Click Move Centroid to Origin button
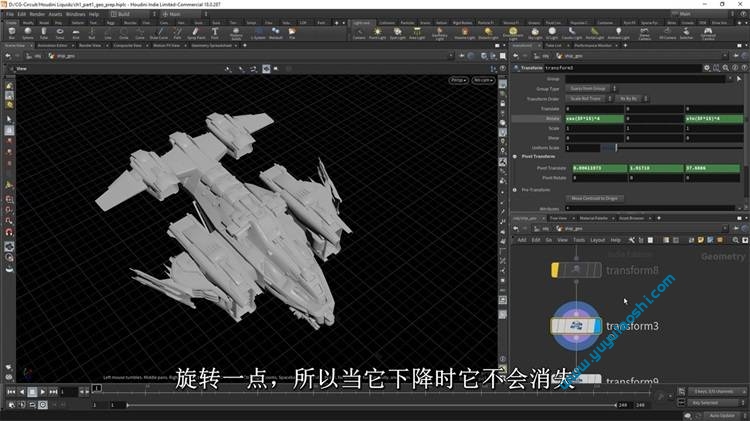The image size is (750, 421). [x=595, y=198]
